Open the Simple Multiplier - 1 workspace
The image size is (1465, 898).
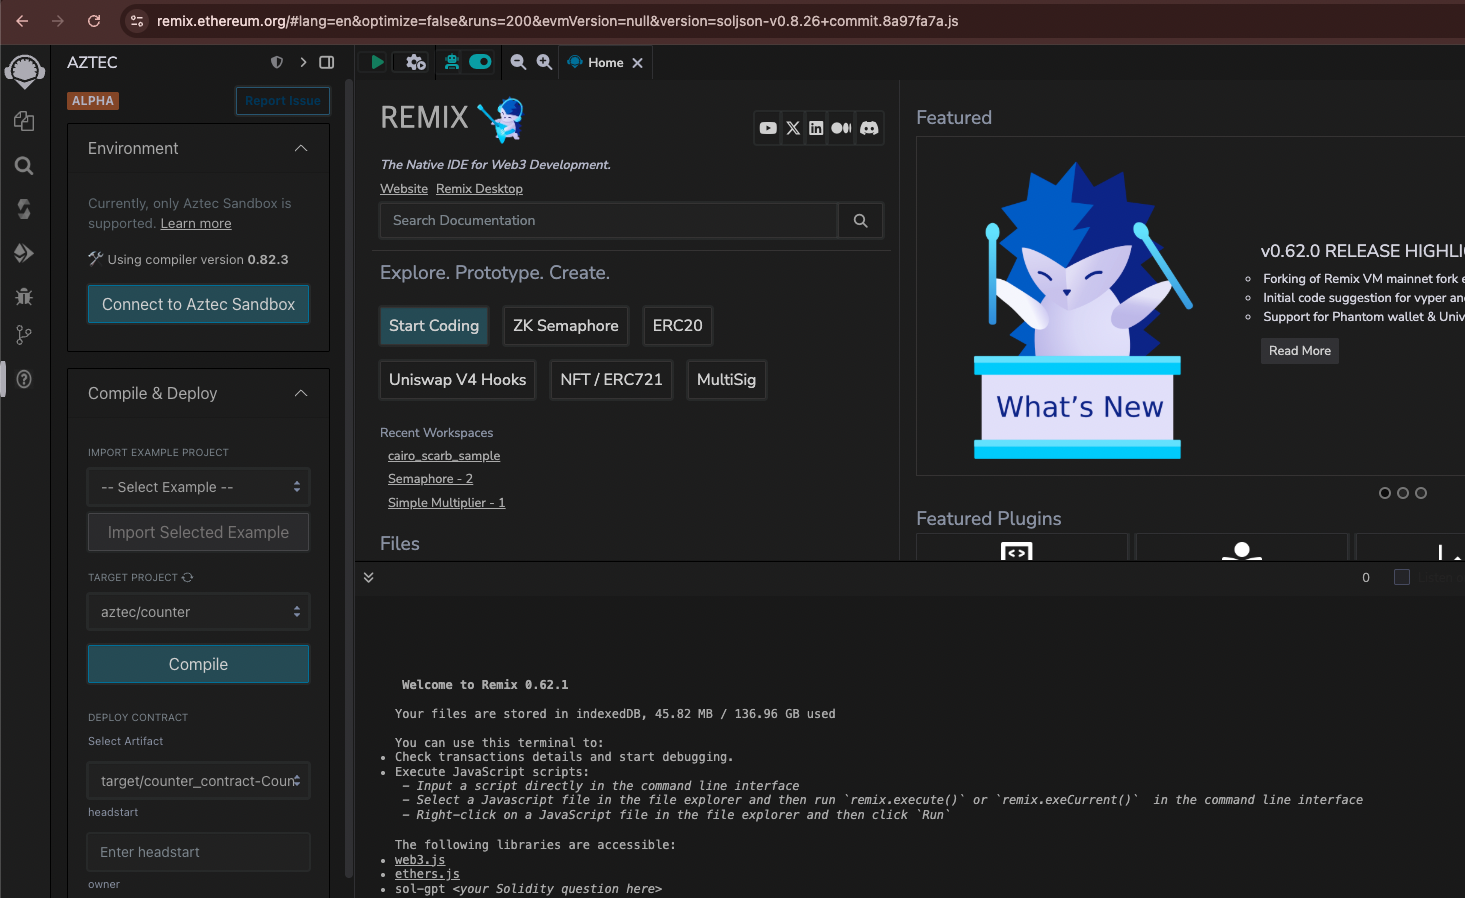pos(446,502)
